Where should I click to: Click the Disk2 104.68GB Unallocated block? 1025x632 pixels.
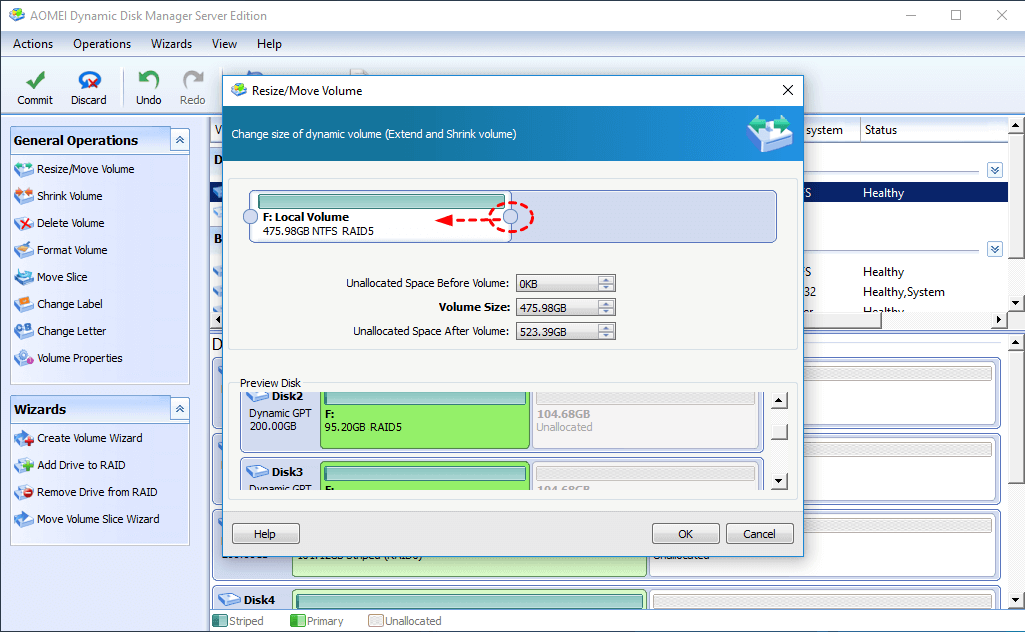point(645,420)
